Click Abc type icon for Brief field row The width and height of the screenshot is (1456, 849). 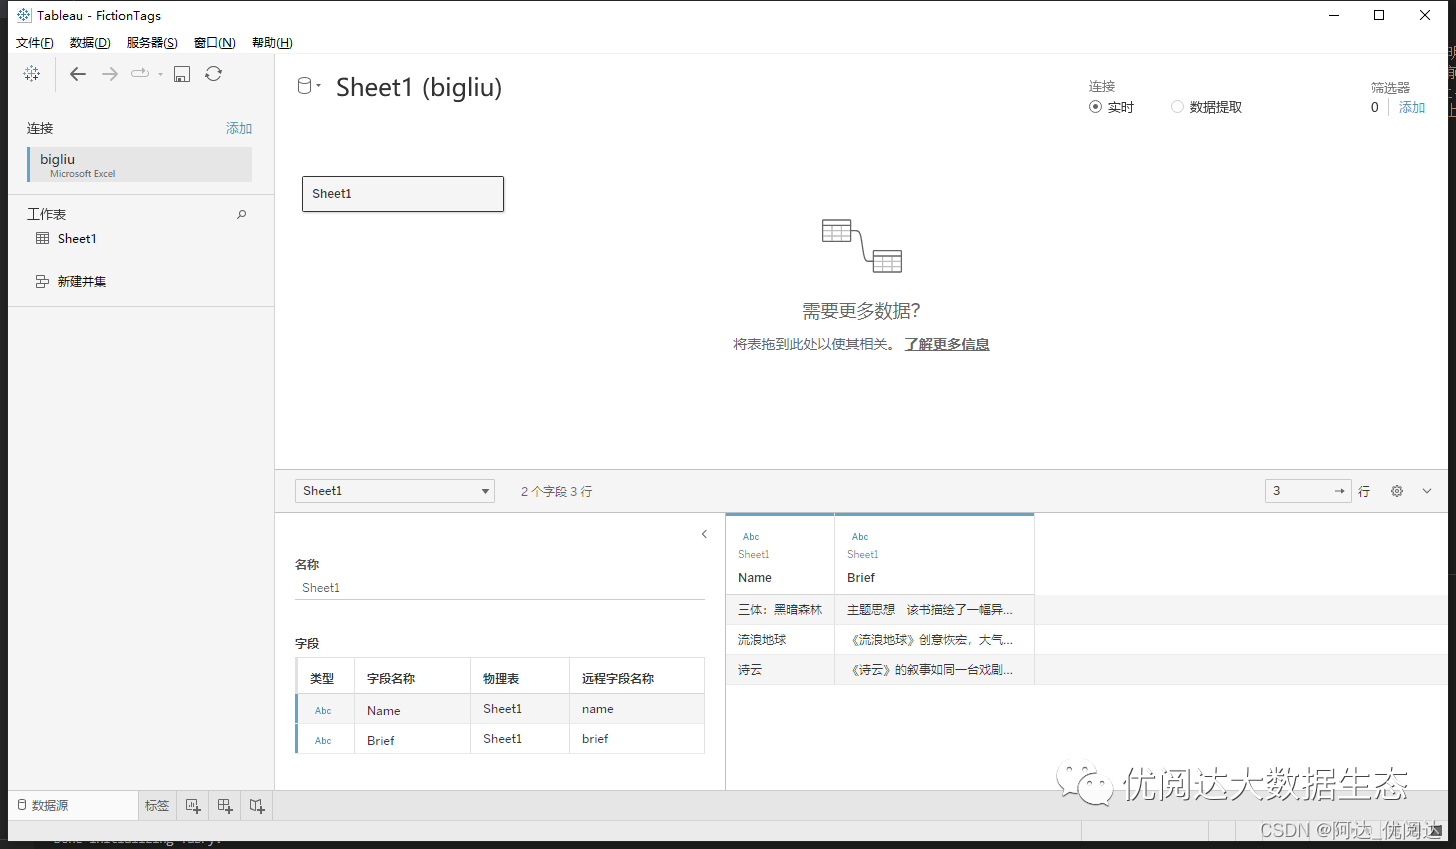click(323, 741)
